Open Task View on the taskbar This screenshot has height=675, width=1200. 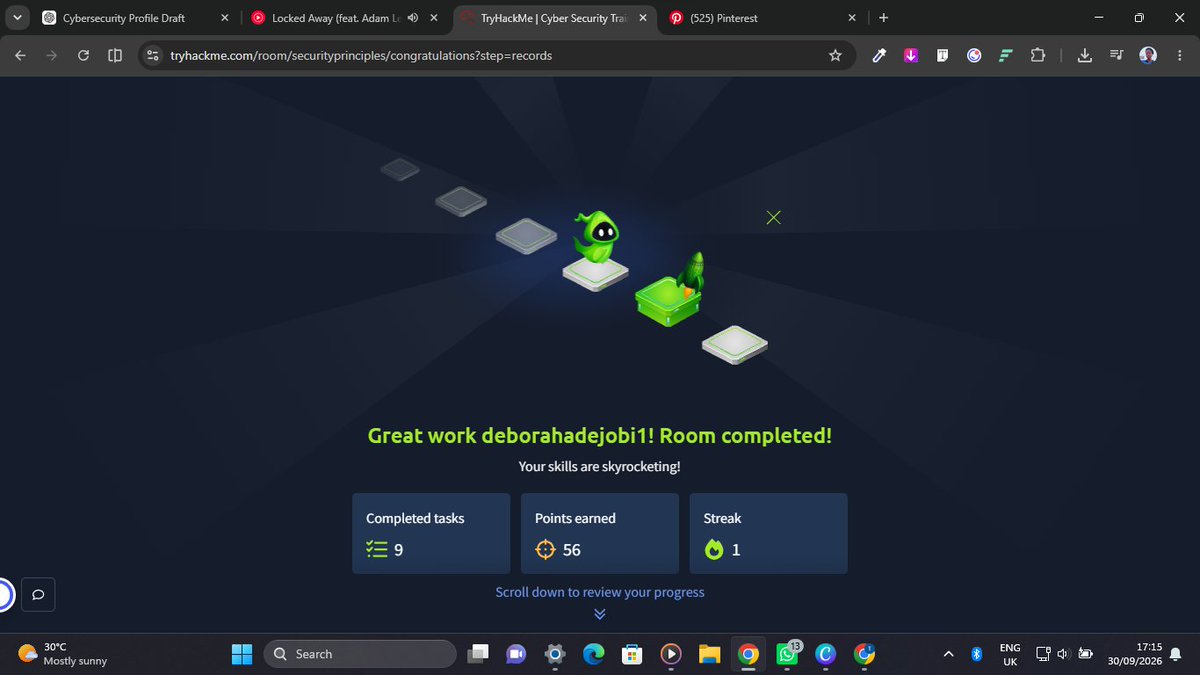click(479, 654)
